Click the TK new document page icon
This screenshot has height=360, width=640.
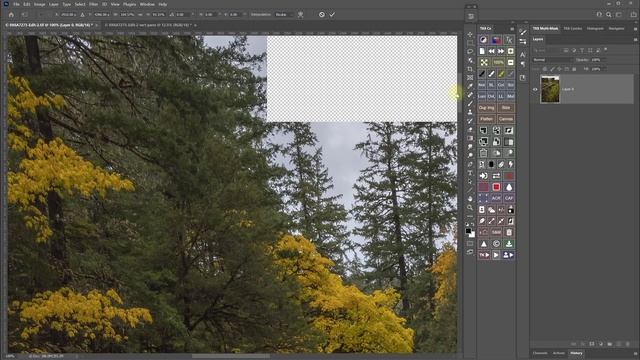click(x=482, y=51)
